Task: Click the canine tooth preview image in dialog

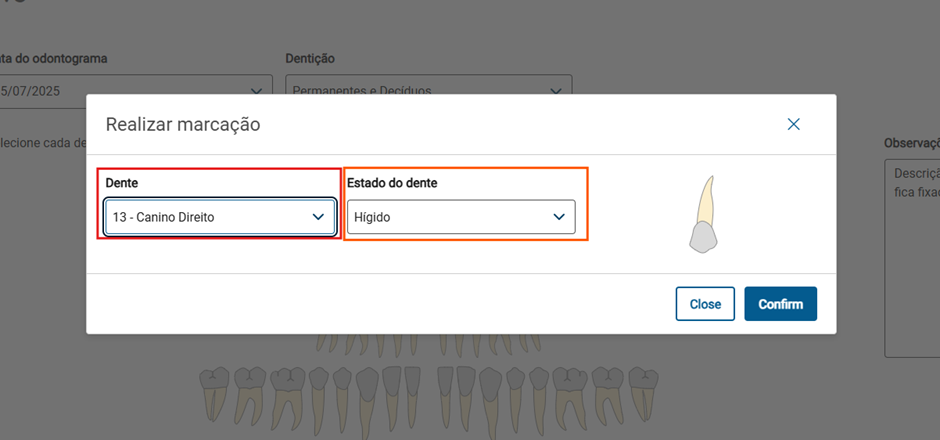Action: click(704, 214)
